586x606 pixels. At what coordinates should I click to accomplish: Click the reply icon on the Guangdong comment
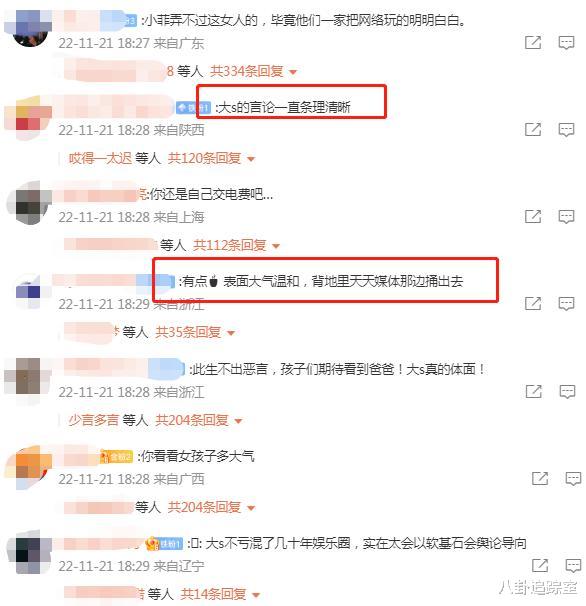pos(566,43)
